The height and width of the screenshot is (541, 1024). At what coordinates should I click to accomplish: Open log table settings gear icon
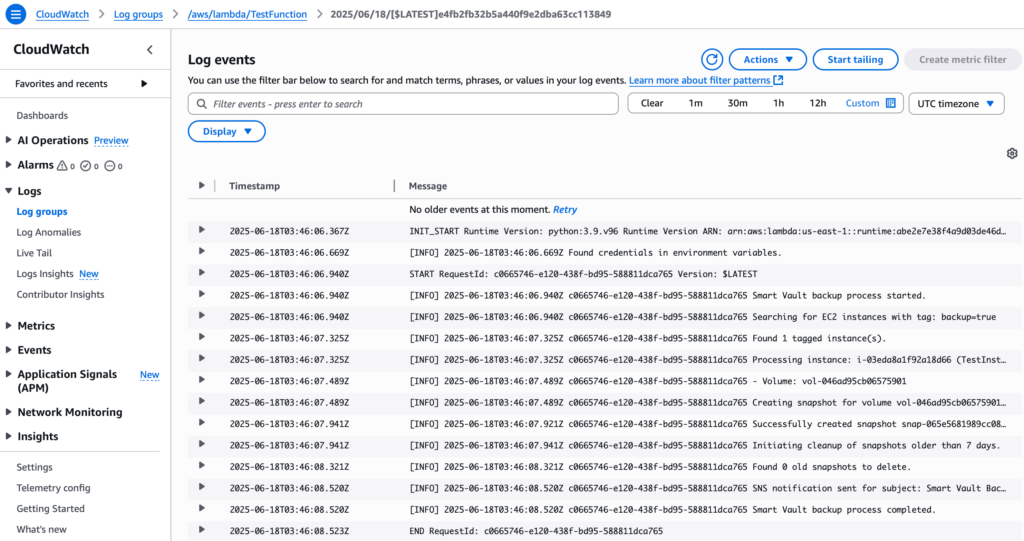tap(1011, 153)
